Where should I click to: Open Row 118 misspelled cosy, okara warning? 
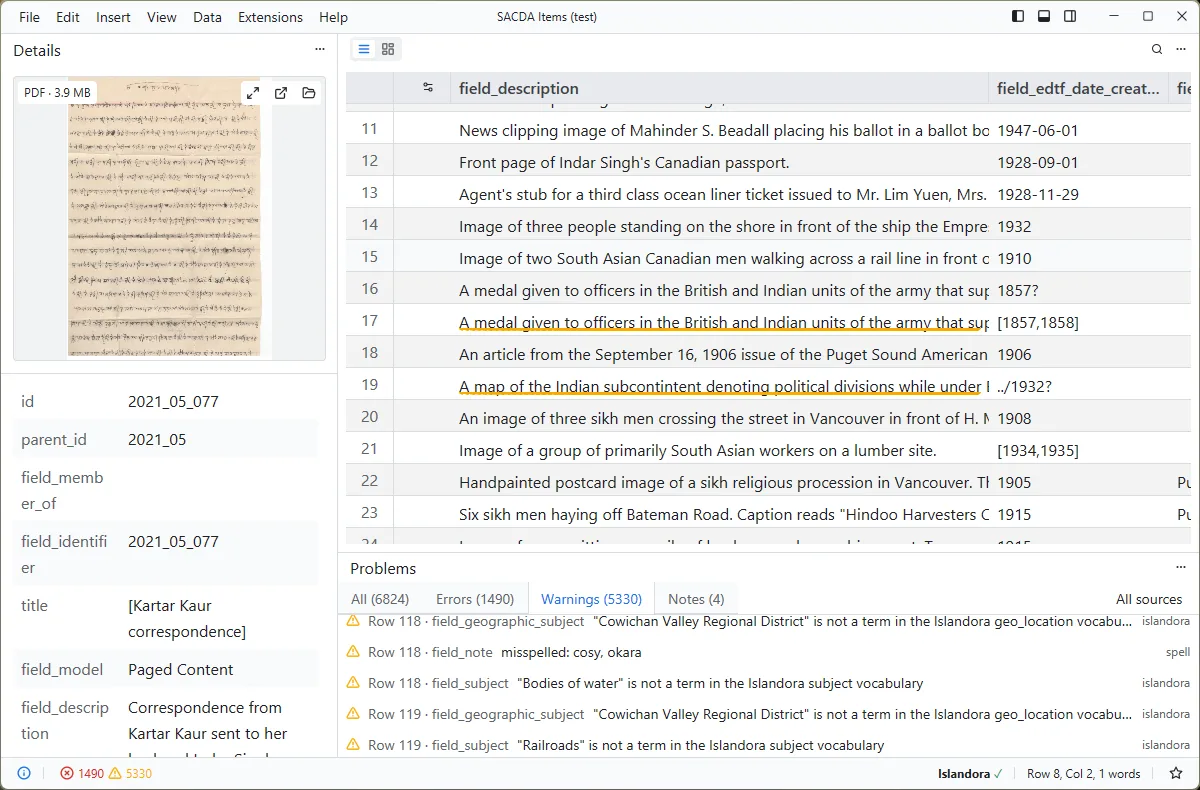768,652
